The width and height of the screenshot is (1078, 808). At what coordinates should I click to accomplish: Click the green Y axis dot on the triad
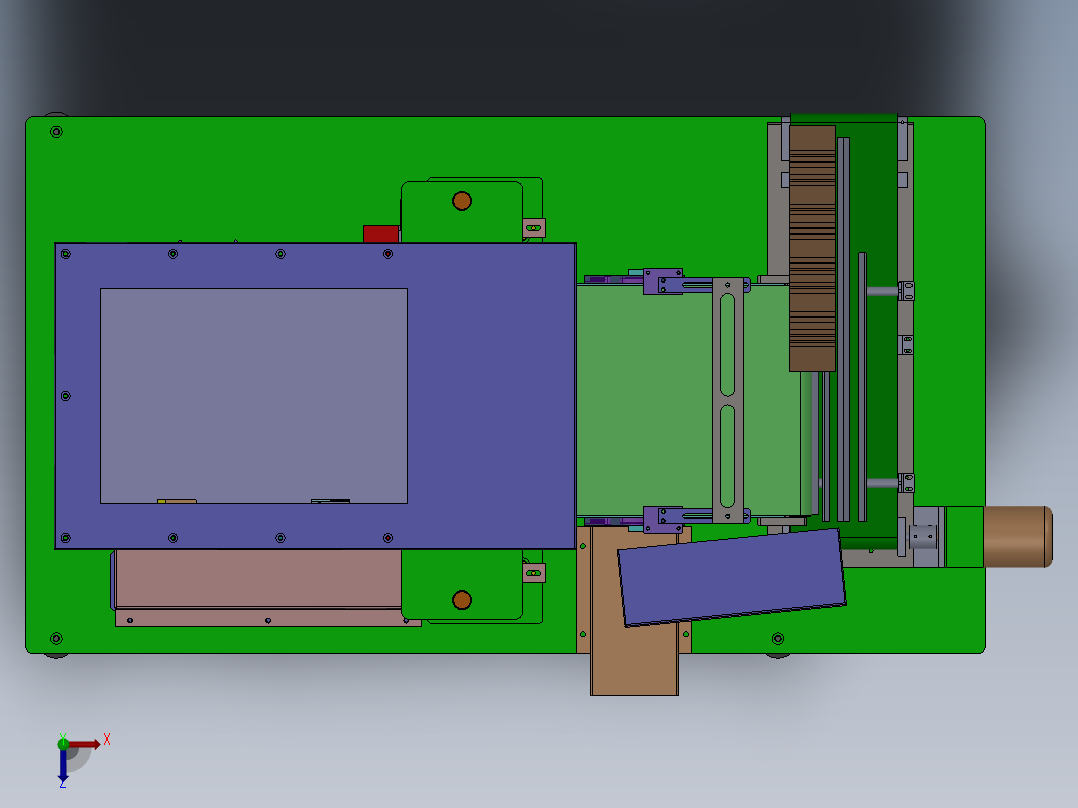point(63,743)
